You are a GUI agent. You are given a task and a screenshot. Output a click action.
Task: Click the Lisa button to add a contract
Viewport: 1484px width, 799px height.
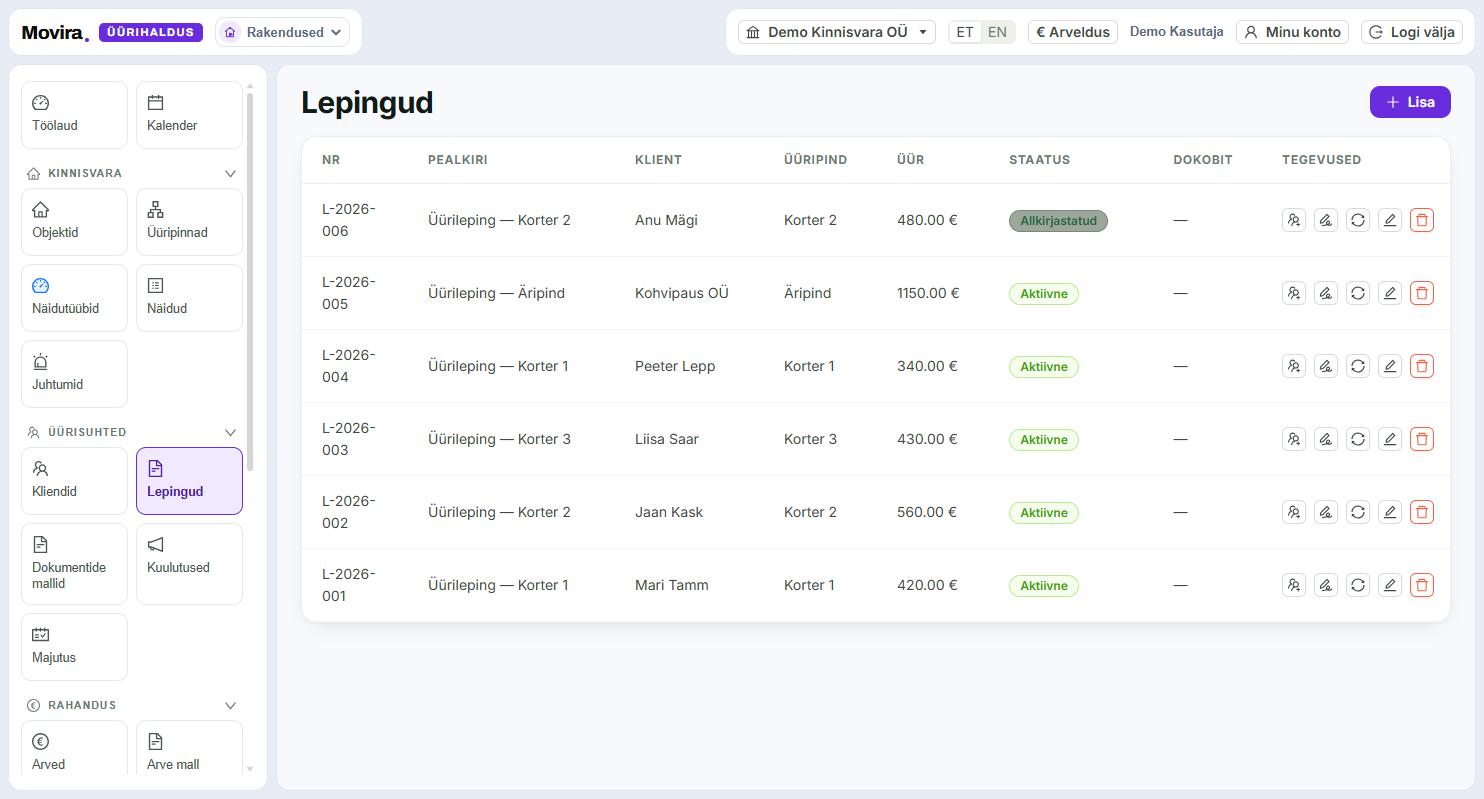[1410, 102]
